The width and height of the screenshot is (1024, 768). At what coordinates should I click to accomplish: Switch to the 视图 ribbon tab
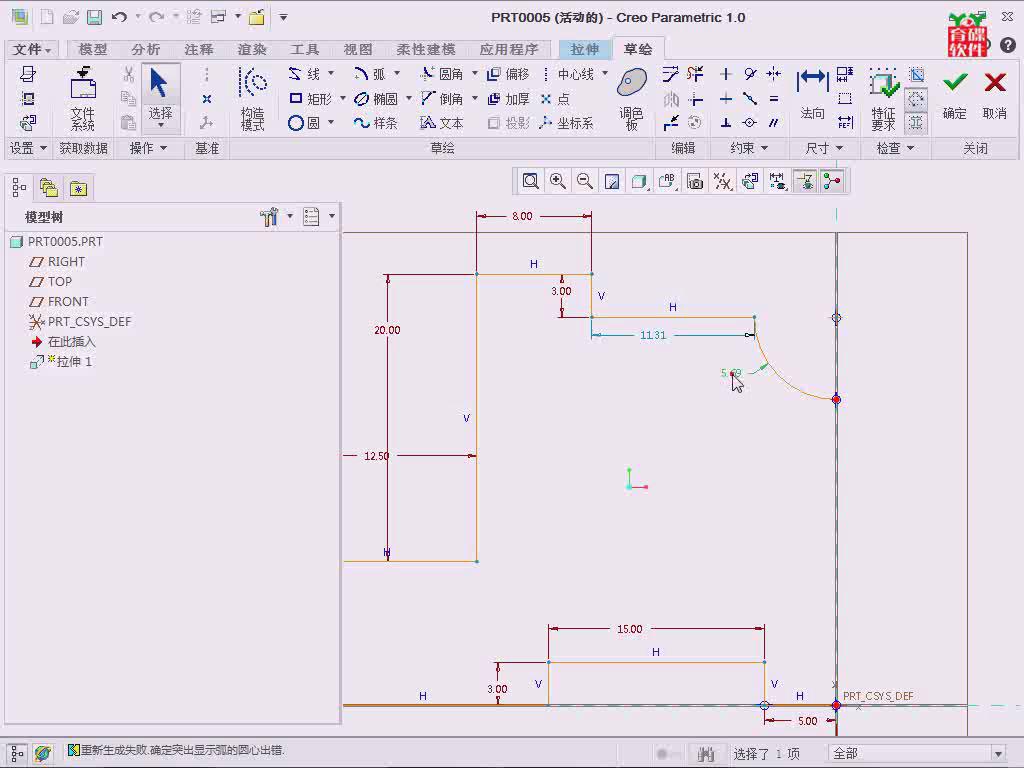(x=358, y=49)
